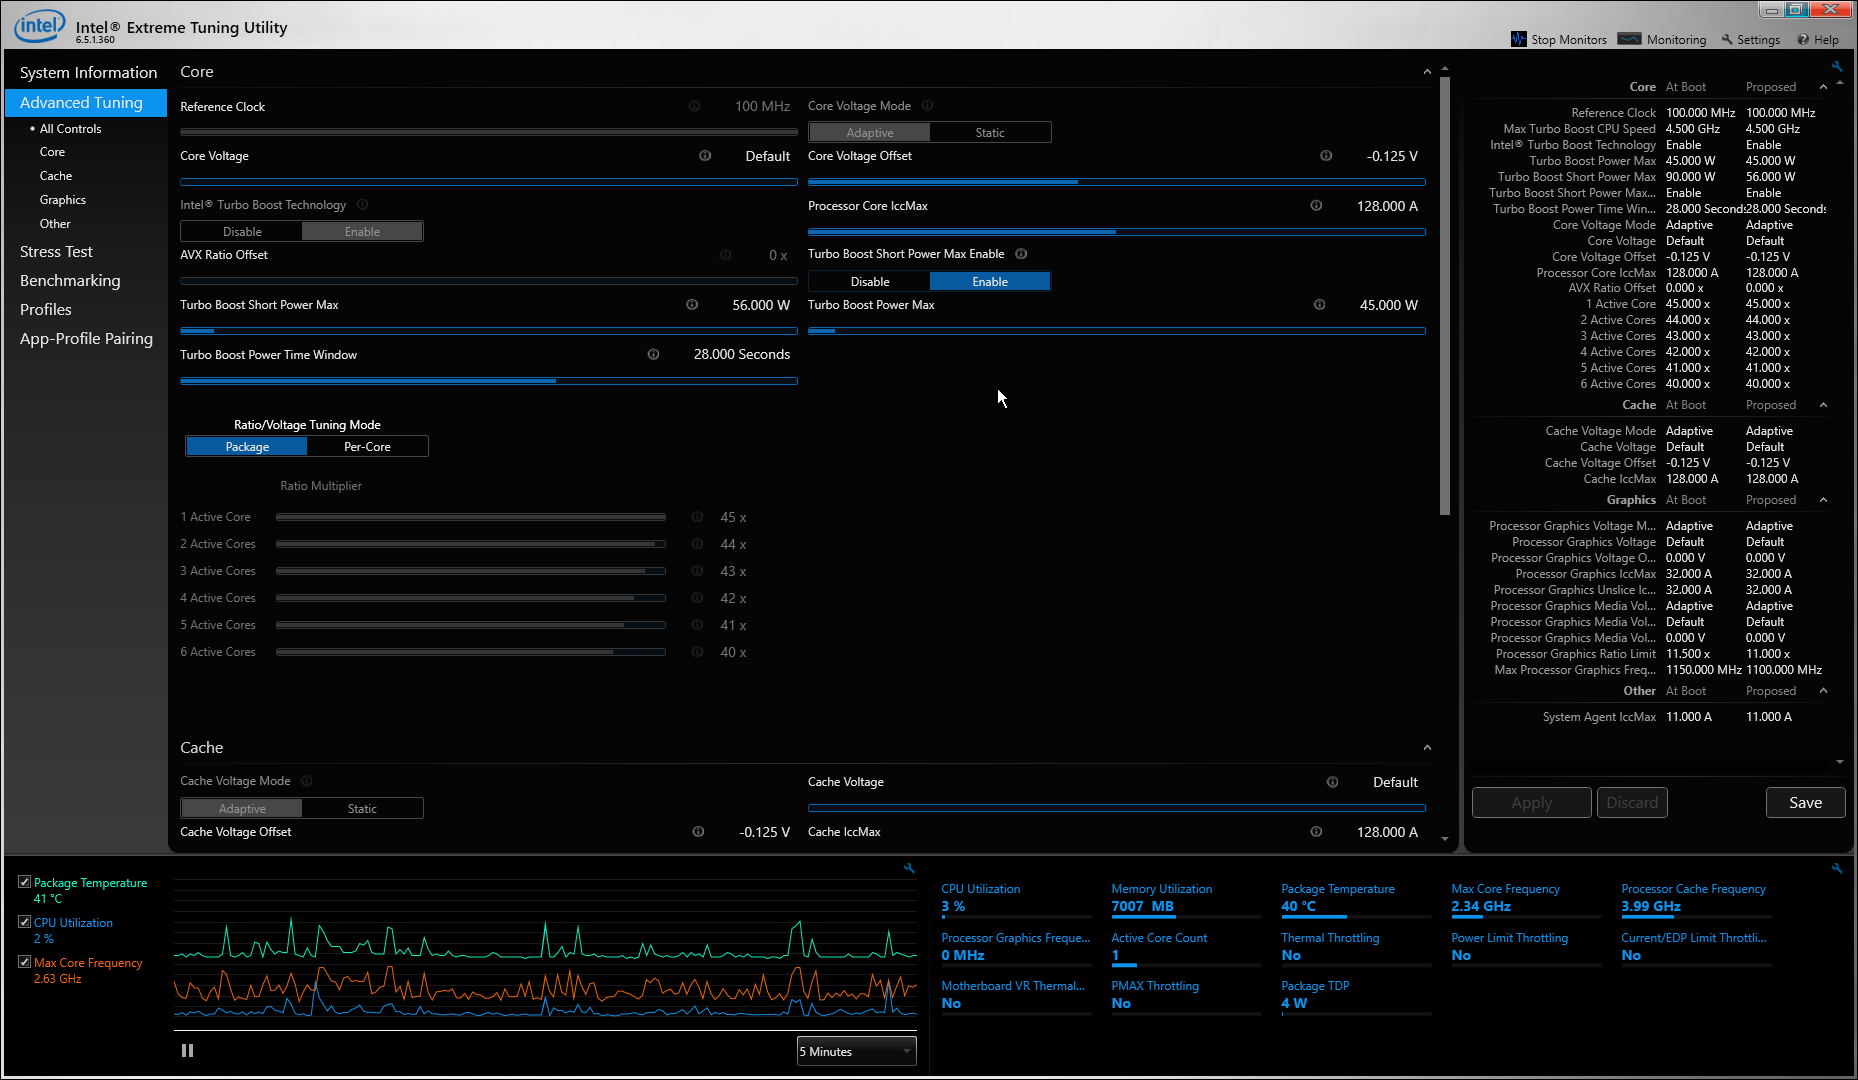Click the Turbo Boost Power Time Window slider
1858x1080 pixels.
click(488, 381)
